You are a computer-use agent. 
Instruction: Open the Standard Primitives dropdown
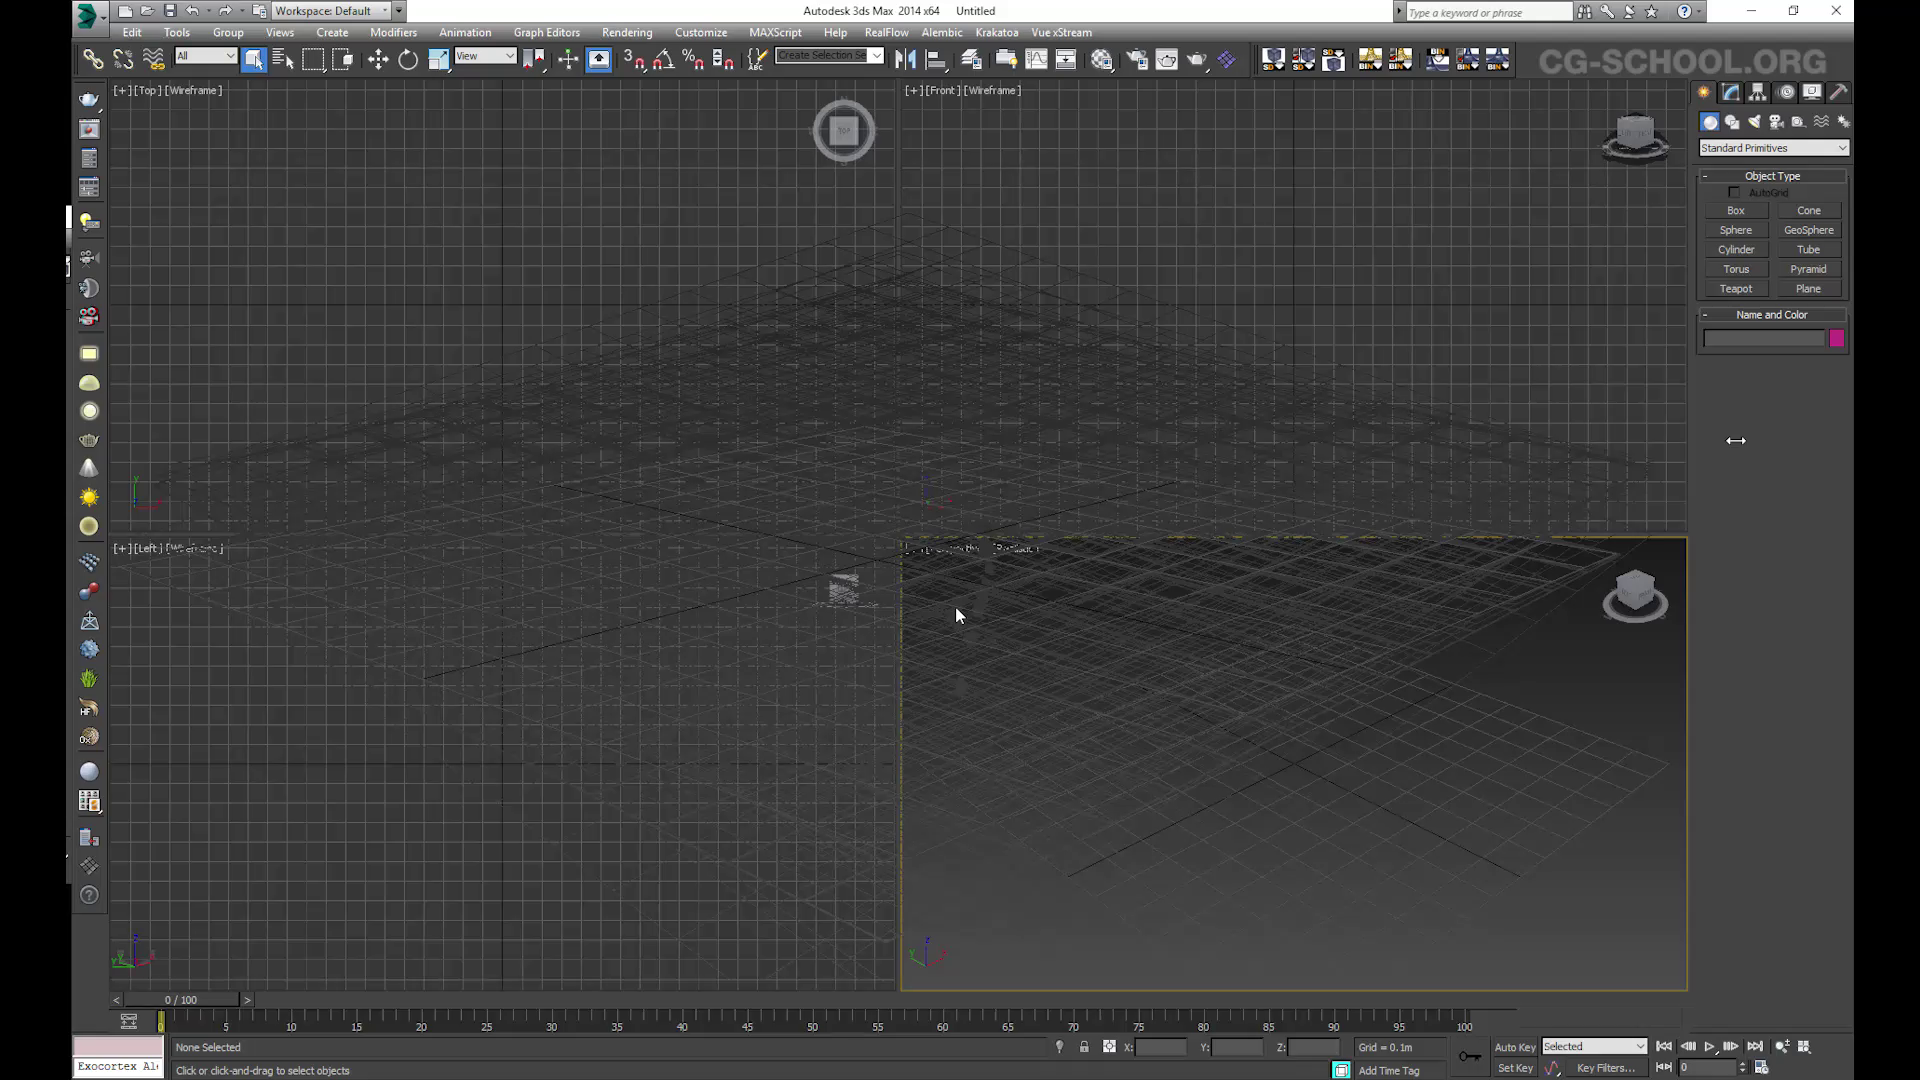pyautogui.click(x=1774, y=148)
